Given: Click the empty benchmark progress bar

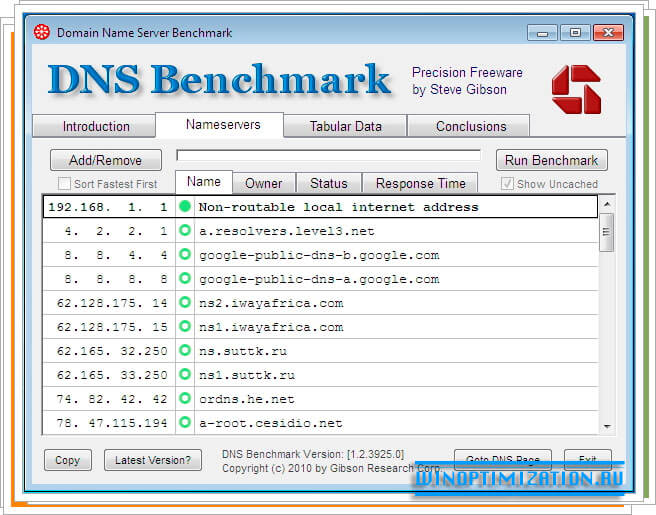Looking at the screenshot, I should (x=328, y=156).
